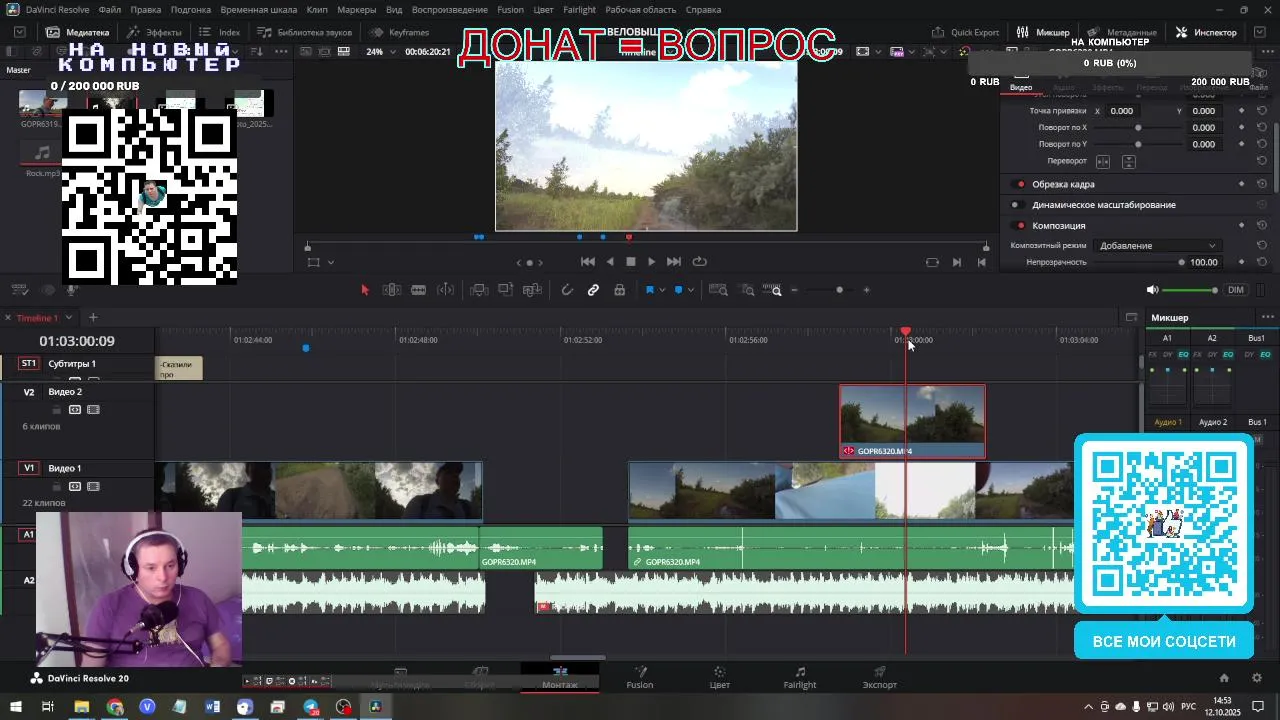Viewport: 1280px width, 720px height.
Task: Add a new timeline tab with plus
Action: pos(93,318)
